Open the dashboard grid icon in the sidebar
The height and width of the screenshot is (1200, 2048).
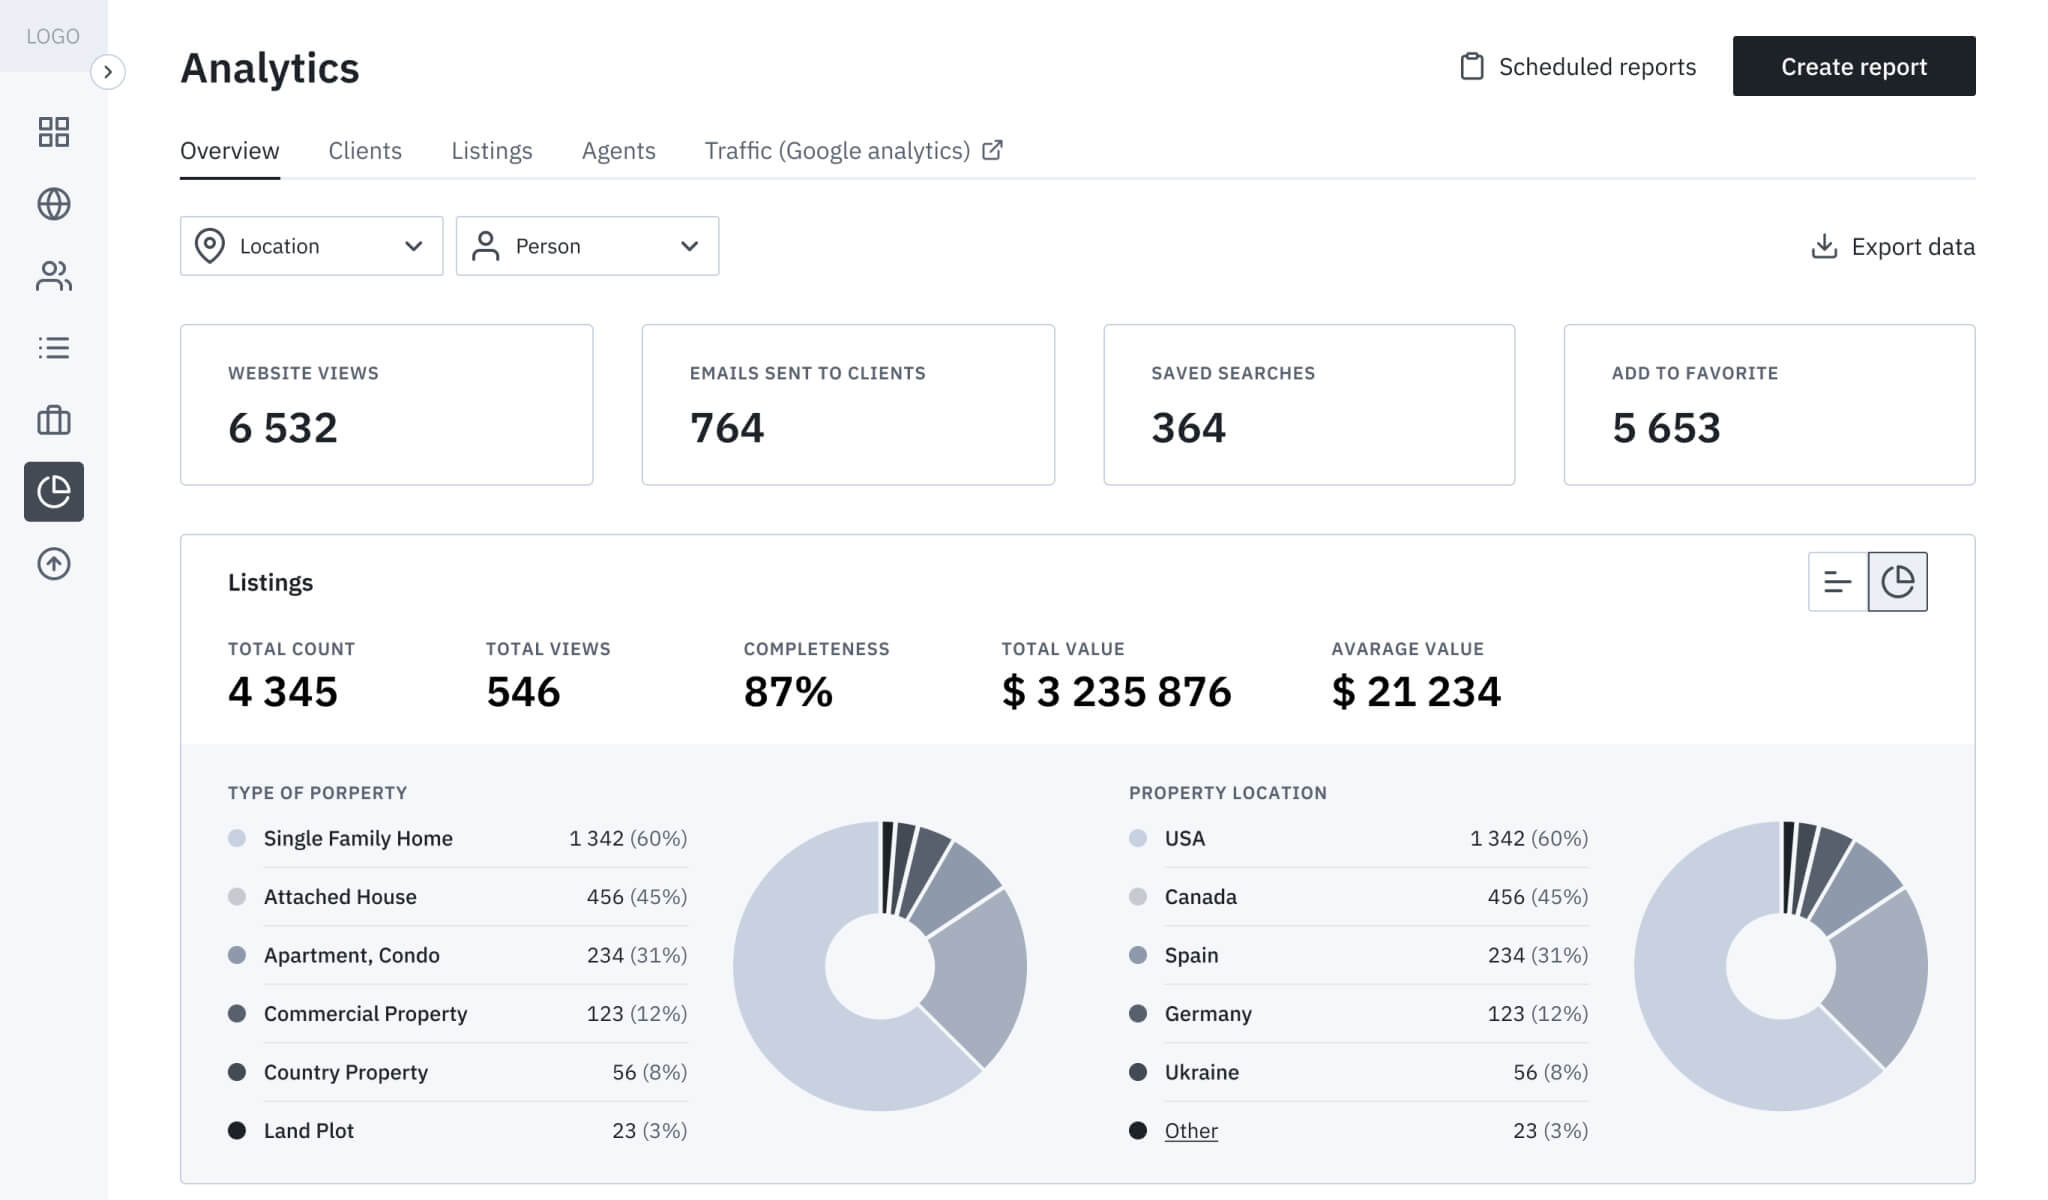[54, 132]
